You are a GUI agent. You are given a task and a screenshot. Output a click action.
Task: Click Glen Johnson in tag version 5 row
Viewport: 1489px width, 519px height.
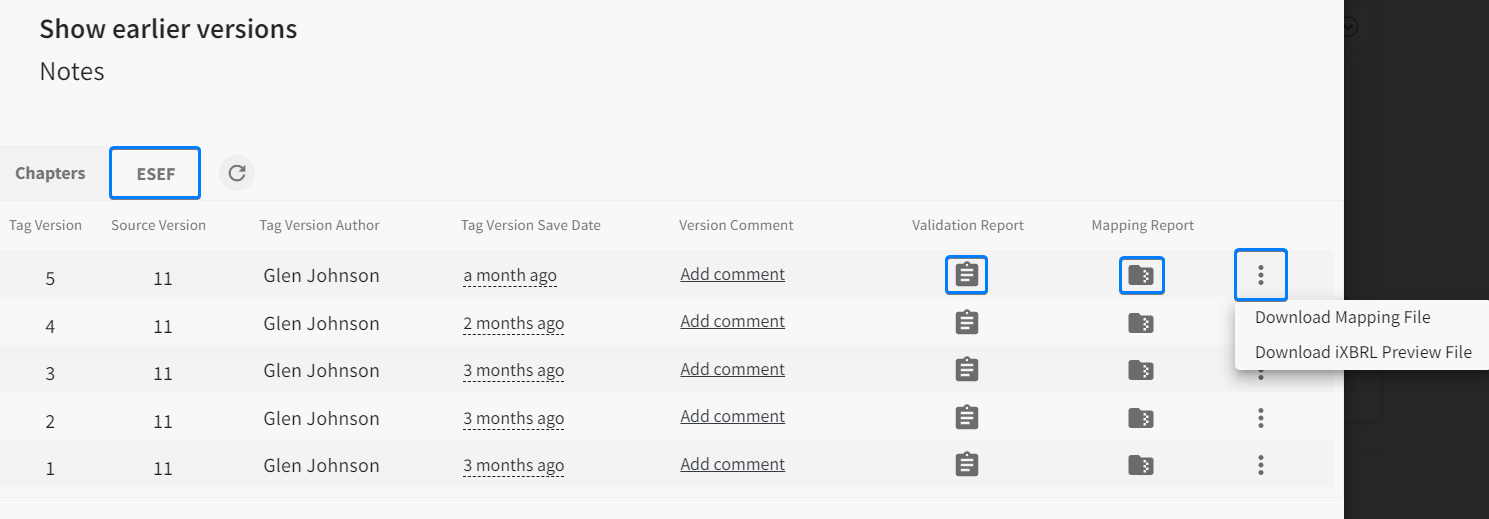click(321, 275)
